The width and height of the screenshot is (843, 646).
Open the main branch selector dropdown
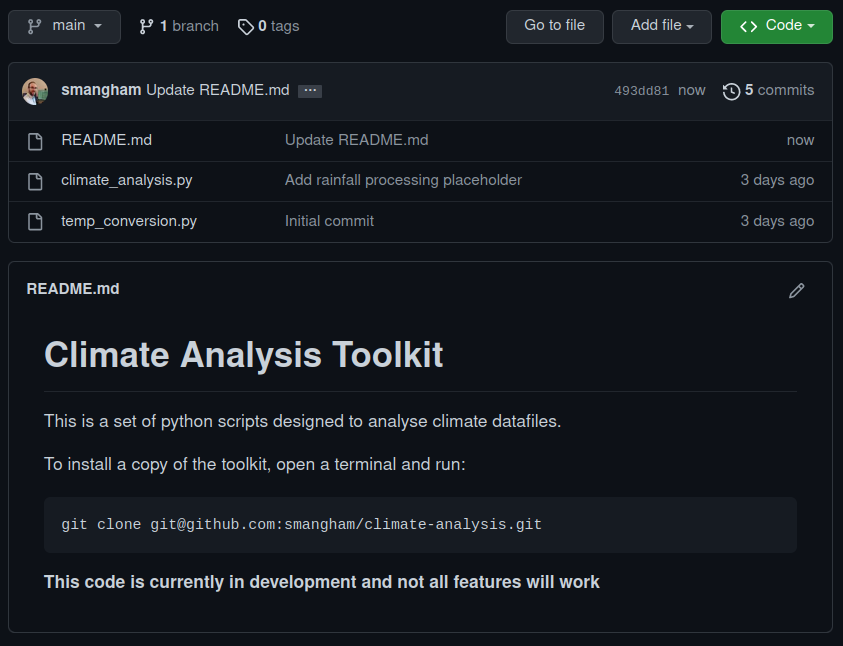[64, 26]
